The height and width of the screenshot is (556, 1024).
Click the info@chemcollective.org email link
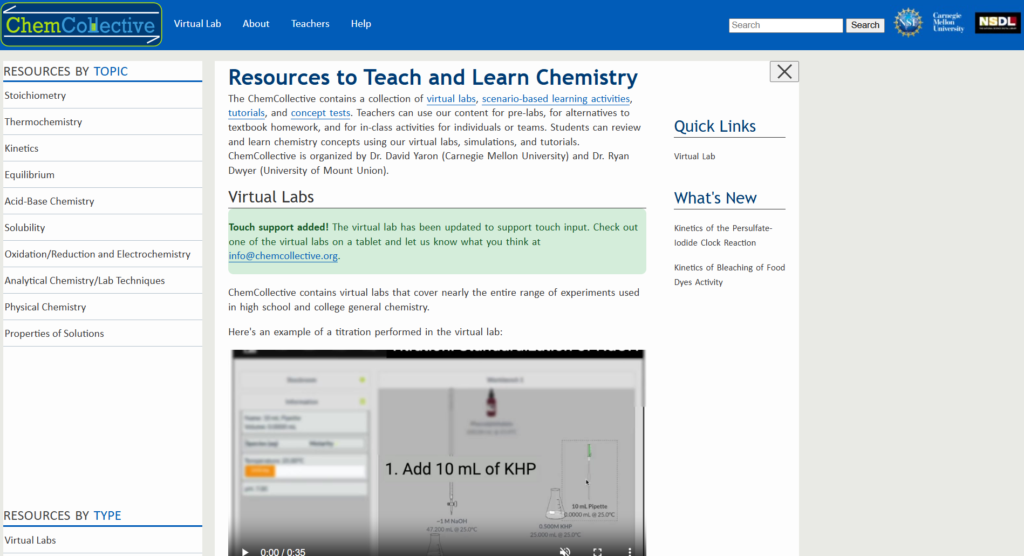[x=283, y=256]
